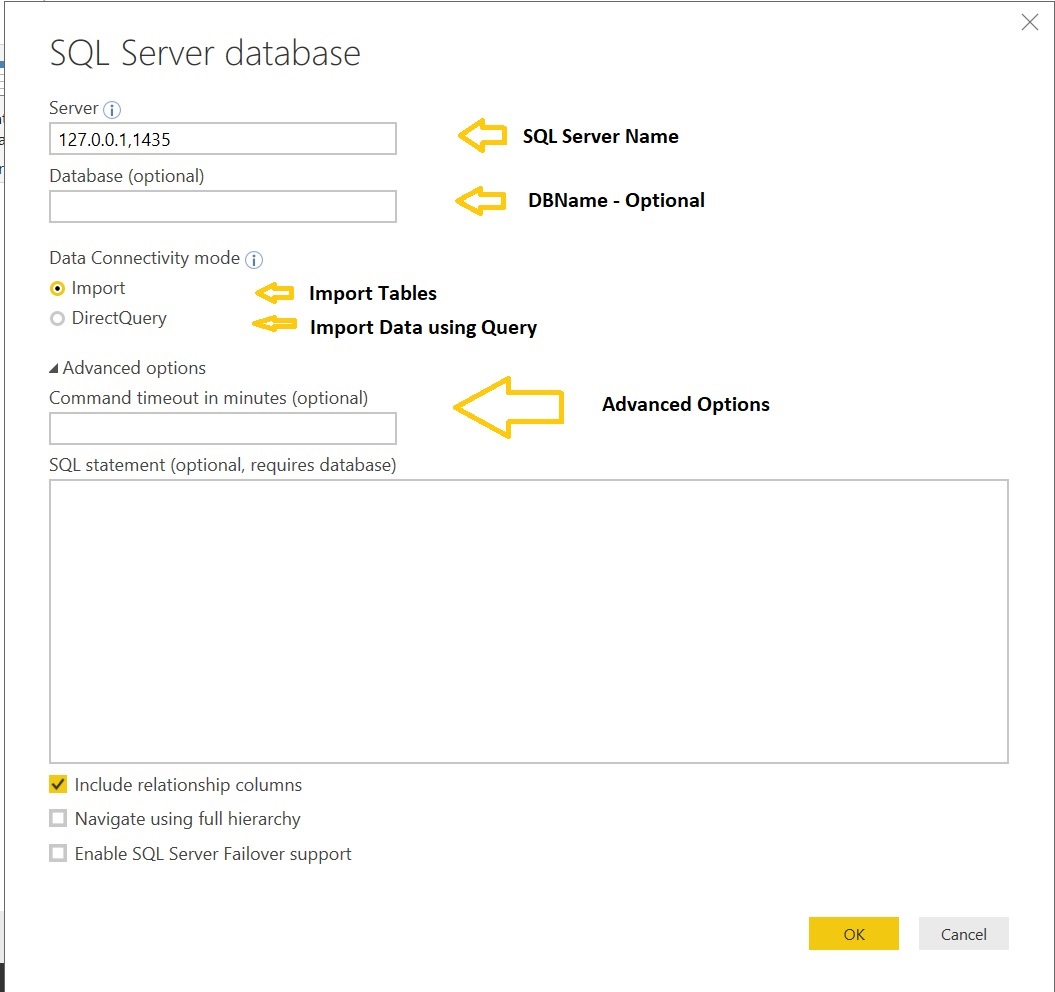This screenshot has width=1055, height=992.
Task: Click the Command timeout in minutes field
Action: click(223, 429)
